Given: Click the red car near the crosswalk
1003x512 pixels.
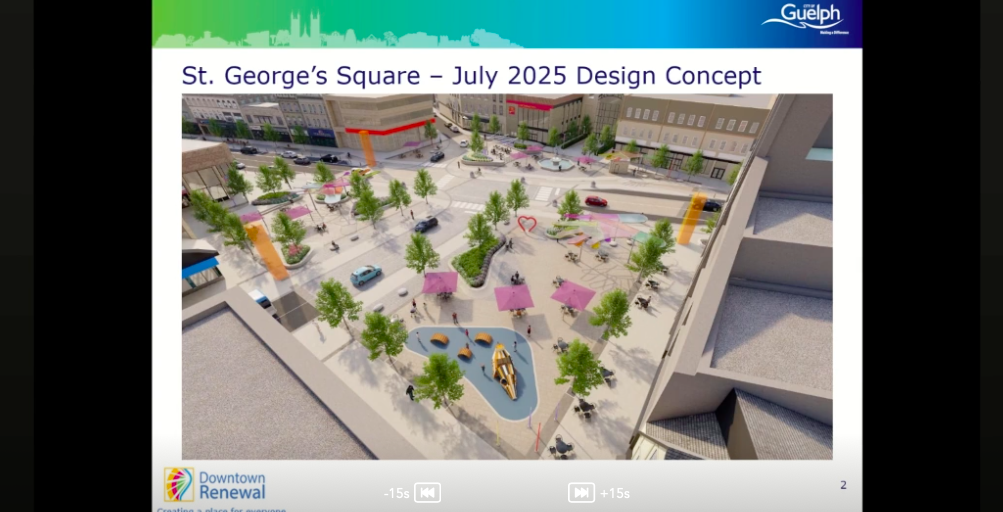Looking at the screenshot, I should tap(596, 201).
